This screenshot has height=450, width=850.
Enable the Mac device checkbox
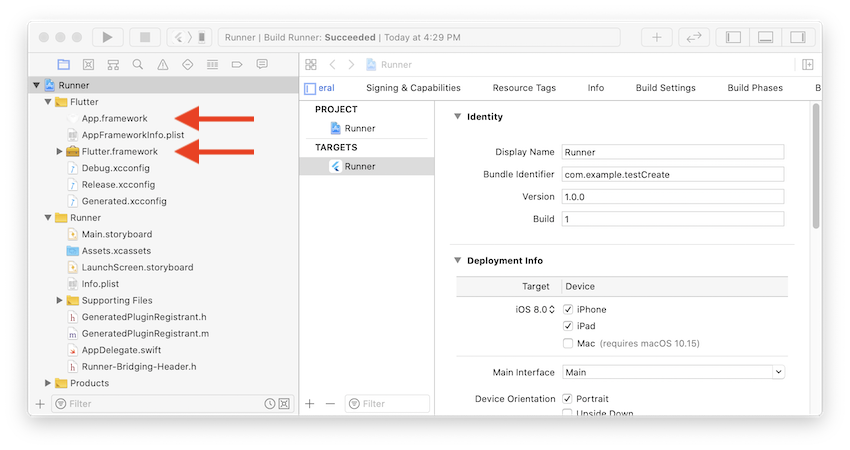[x=568, y=343]
